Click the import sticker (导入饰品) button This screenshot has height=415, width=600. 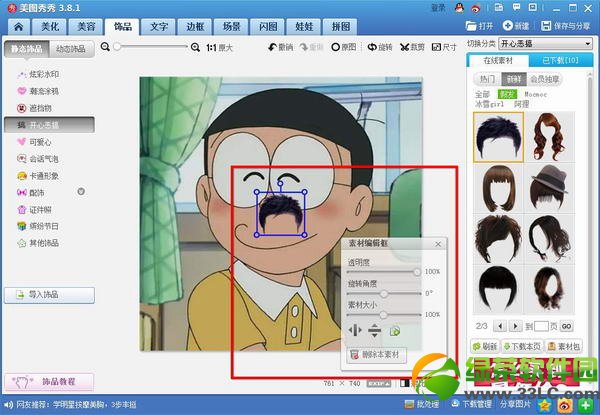click(x=48, y=295)
